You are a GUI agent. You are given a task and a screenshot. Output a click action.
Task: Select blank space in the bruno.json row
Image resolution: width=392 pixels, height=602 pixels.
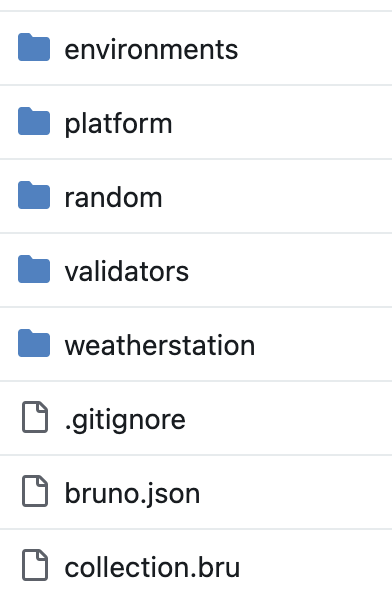(296, 492)
